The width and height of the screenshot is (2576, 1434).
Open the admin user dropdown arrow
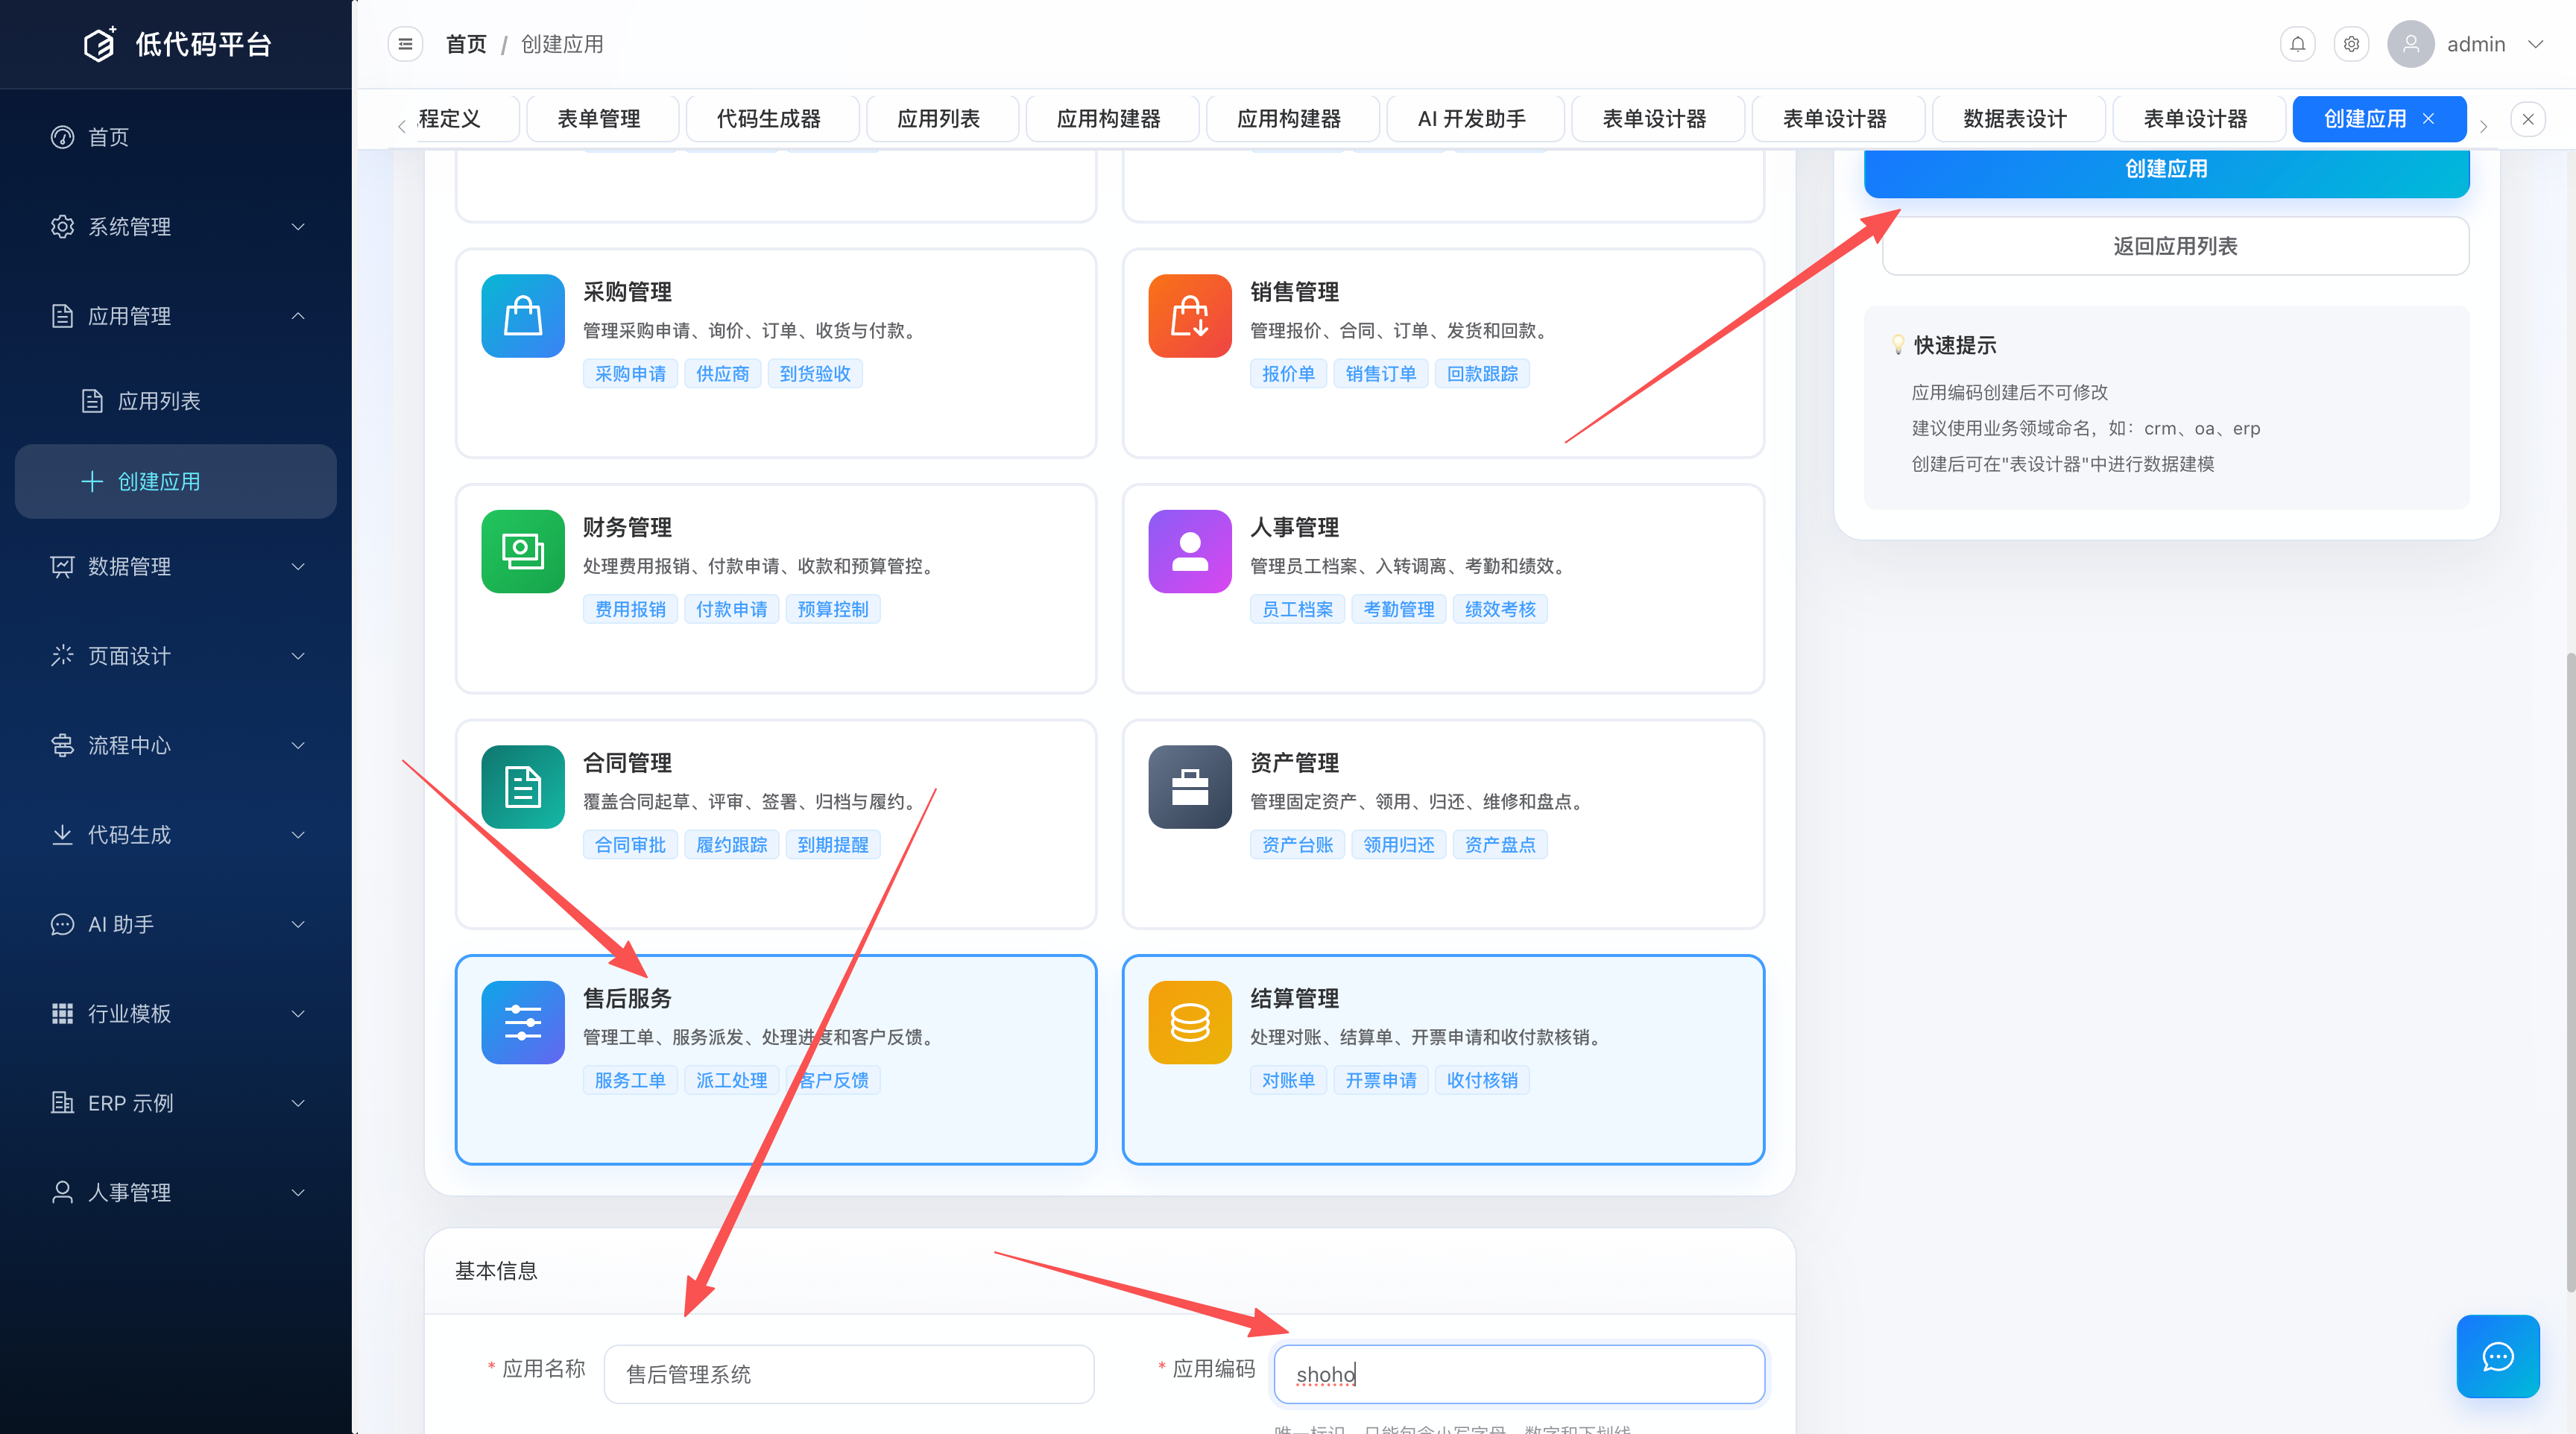2535,44
